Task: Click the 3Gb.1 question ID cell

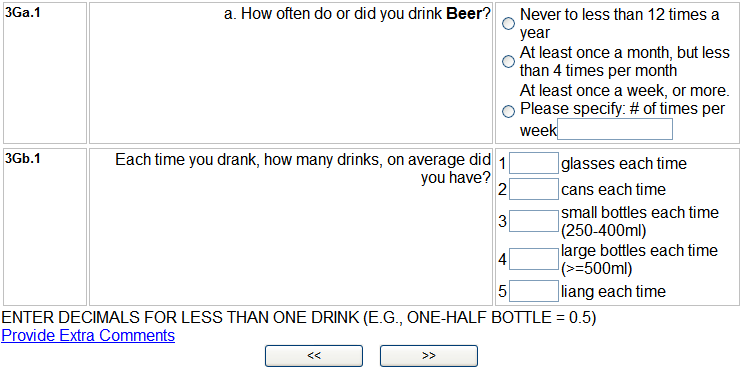Action: pos(45,227)
